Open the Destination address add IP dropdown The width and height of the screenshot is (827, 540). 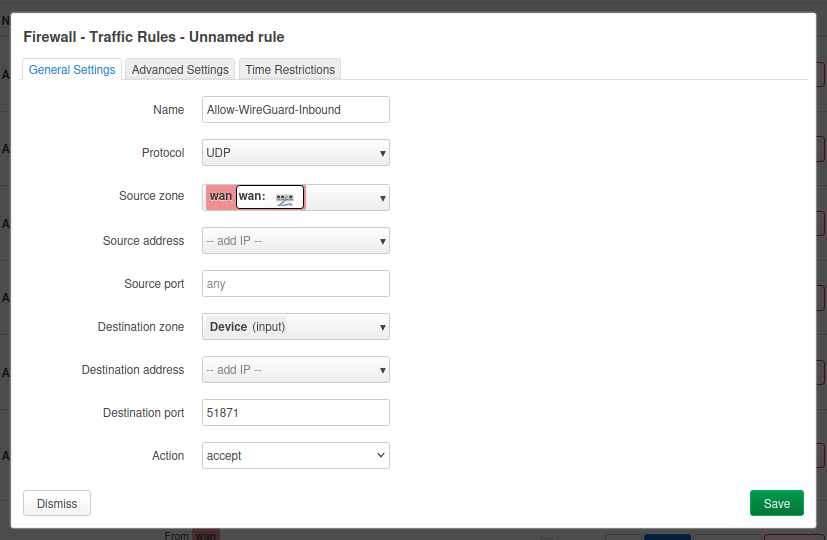point(296,370)
